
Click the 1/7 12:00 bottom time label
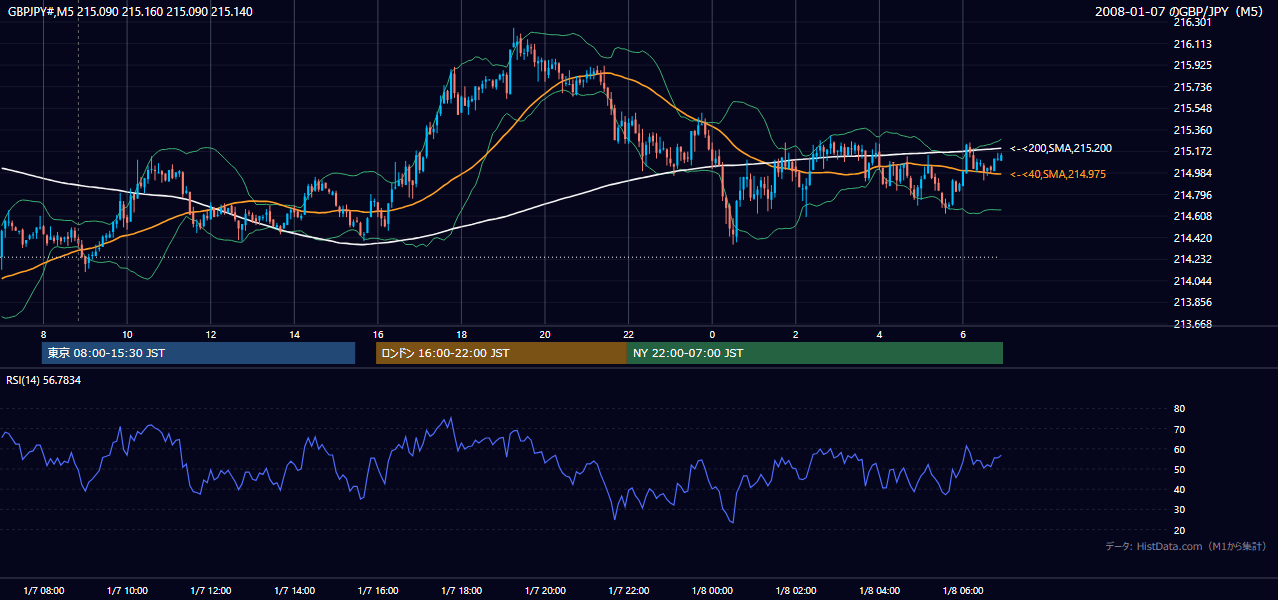coord(210,591)
